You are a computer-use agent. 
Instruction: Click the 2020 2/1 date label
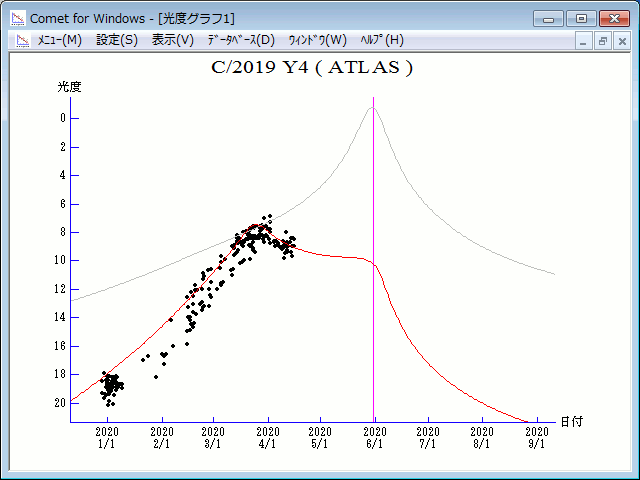coord(162,437)
